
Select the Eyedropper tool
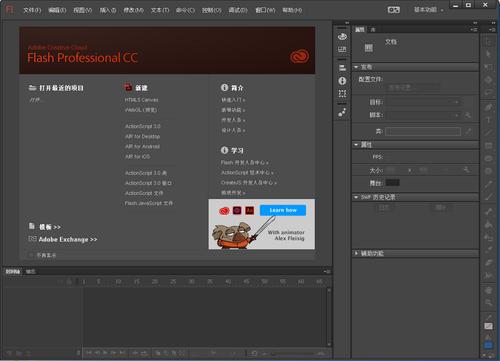pos(488,249)
